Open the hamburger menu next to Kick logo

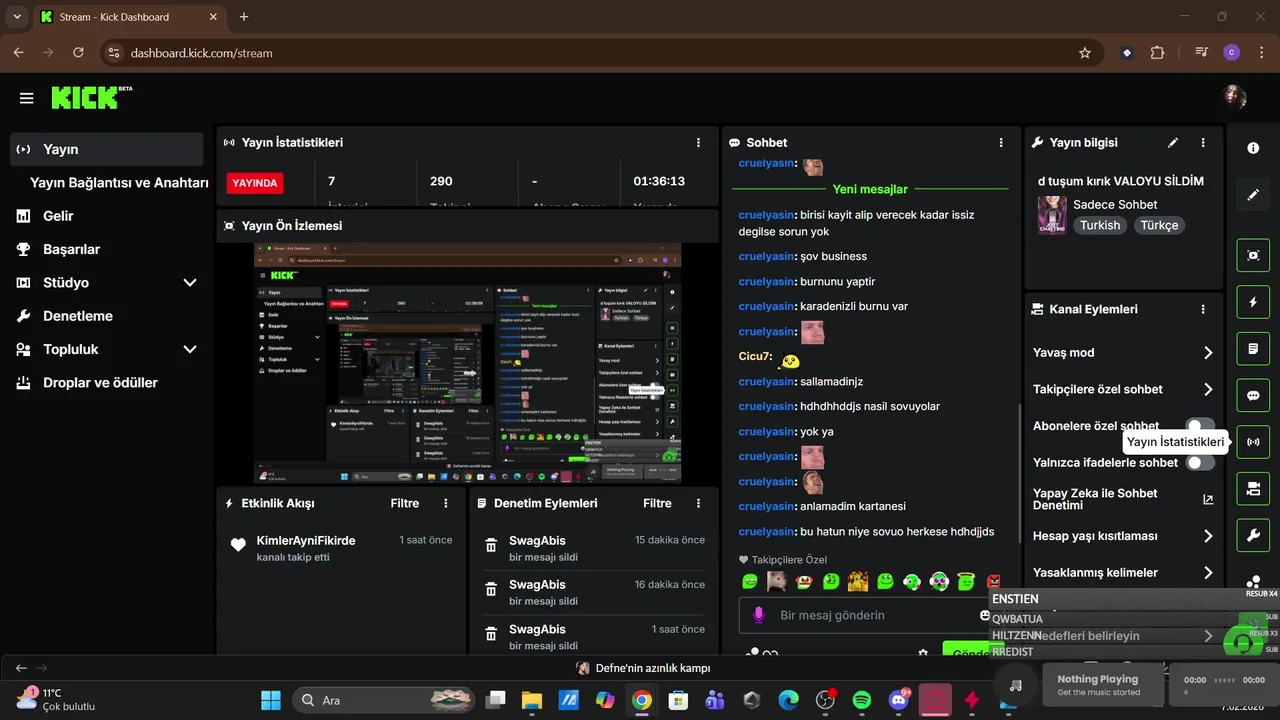point(27,98)
